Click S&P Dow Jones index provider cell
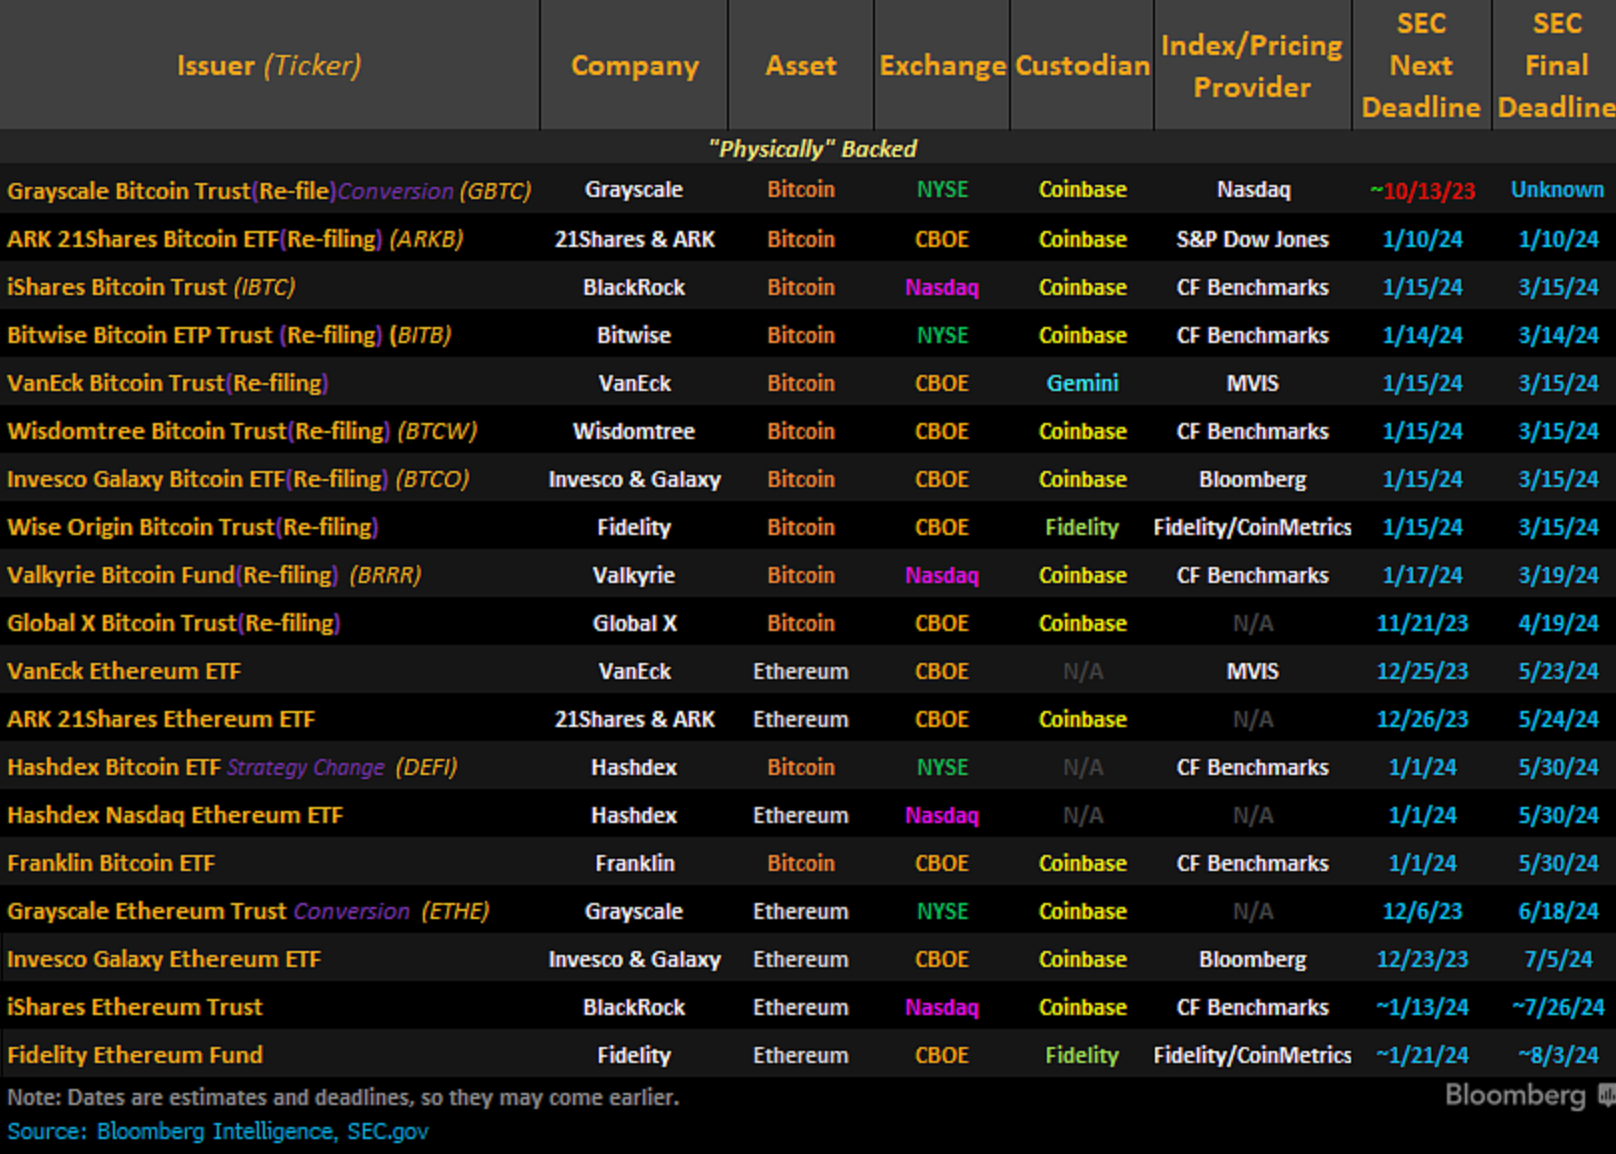This screenshot has width=1616, height=1154. [1252, 239]
